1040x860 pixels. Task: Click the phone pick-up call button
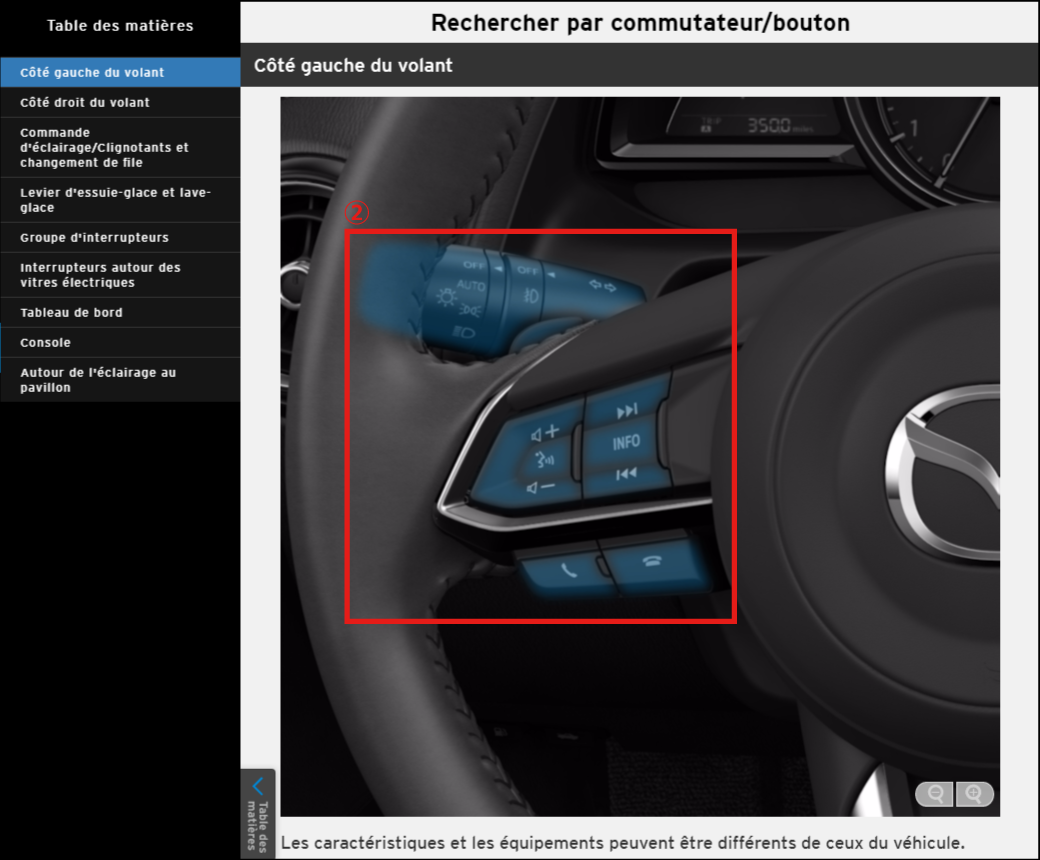pyautogui.click(x=568, y=571)
